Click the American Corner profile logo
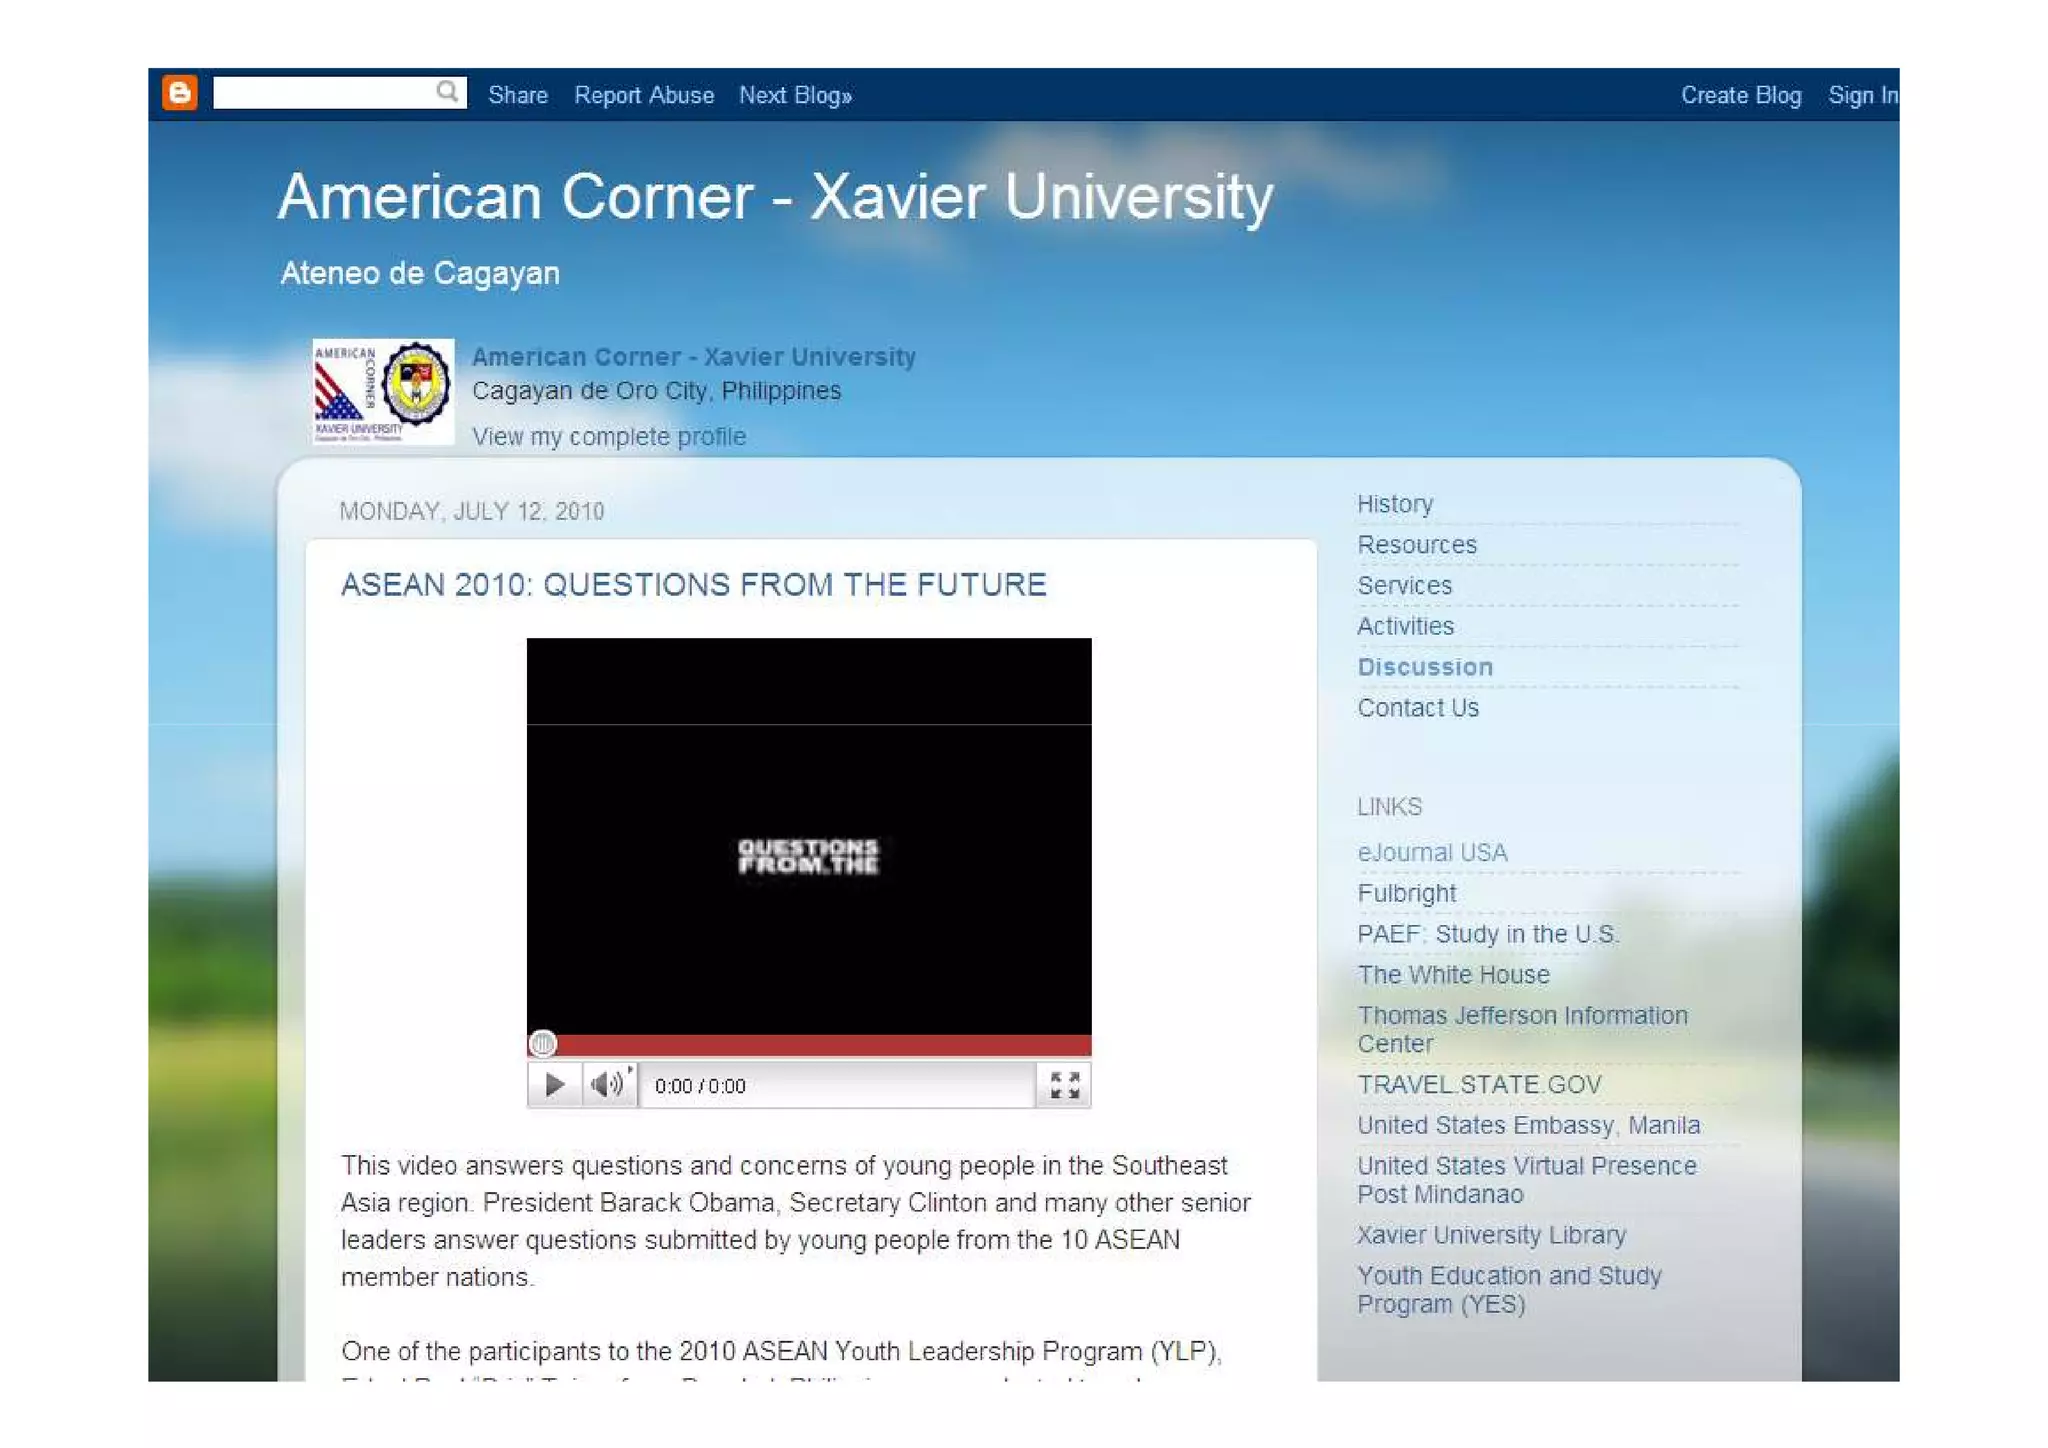This screenshot has width=2048, height=1448. tap(383, 391)
